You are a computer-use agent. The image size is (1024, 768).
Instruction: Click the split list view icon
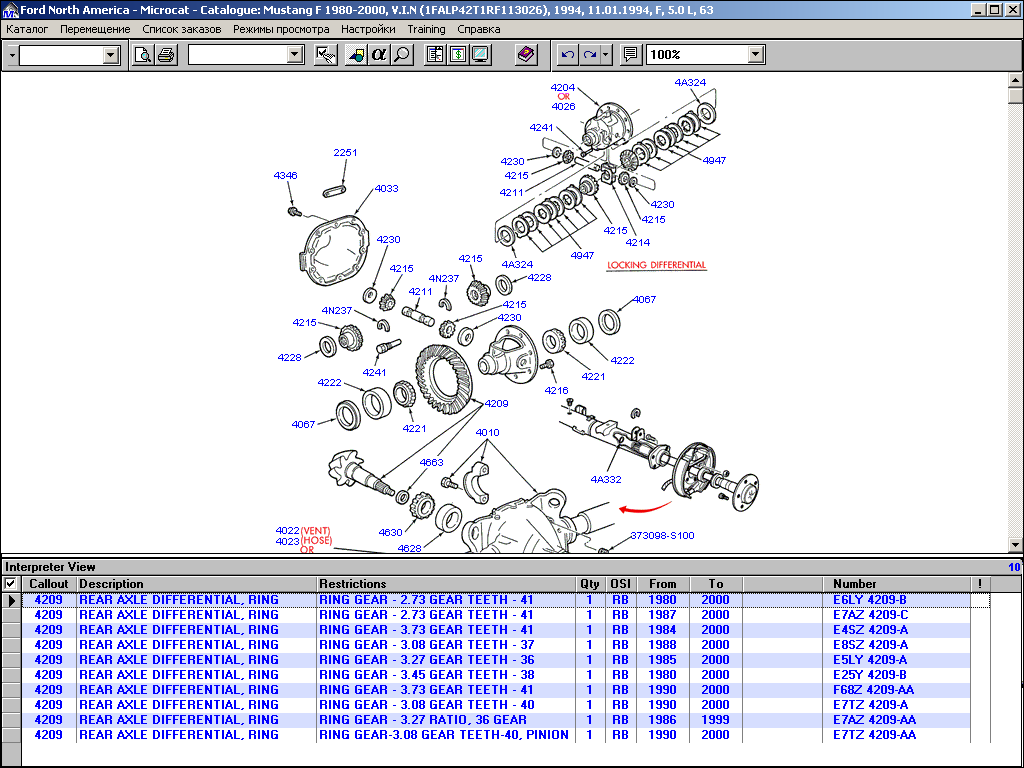(435, 55)
